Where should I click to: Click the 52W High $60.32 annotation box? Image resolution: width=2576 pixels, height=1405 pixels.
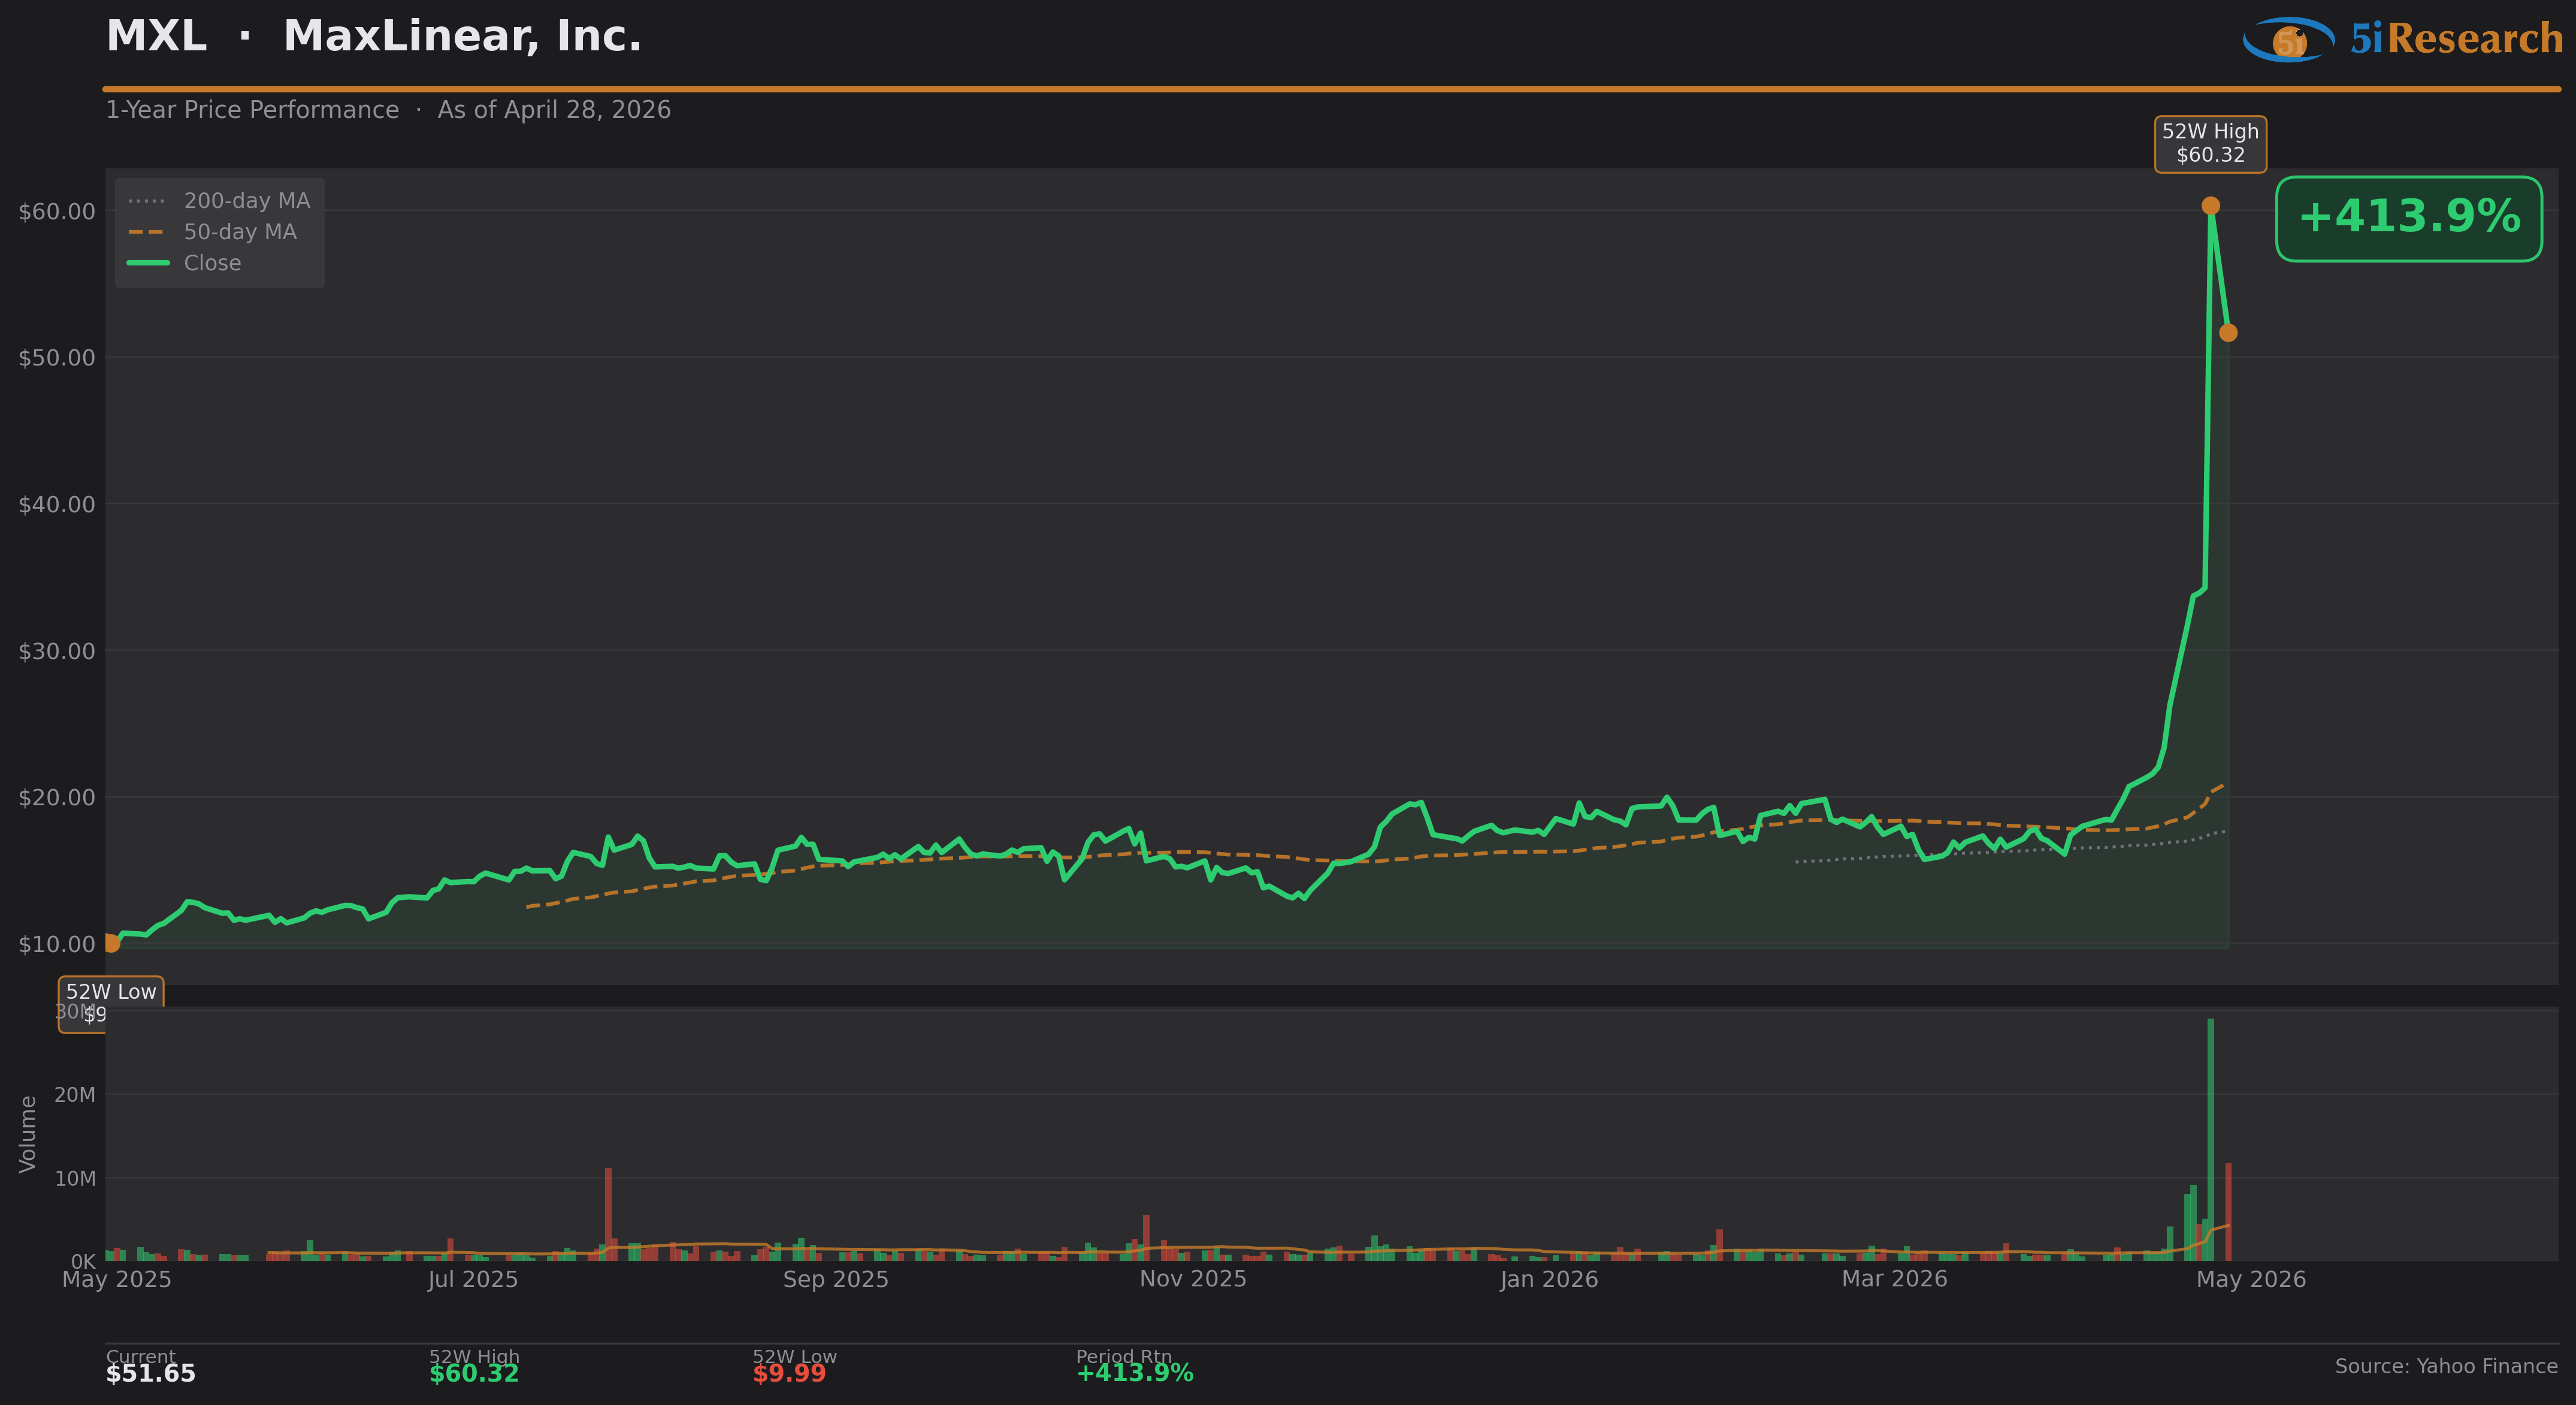(2210, 144)
